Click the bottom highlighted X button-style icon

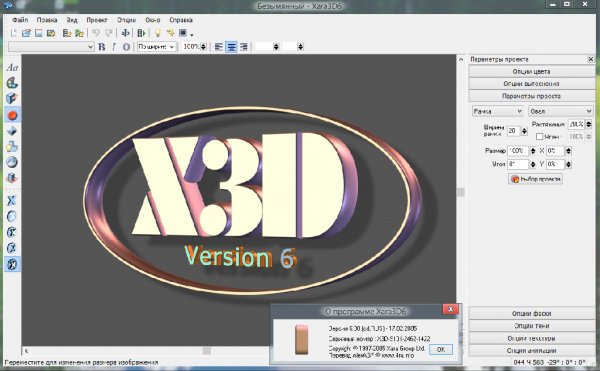(12, 264)
